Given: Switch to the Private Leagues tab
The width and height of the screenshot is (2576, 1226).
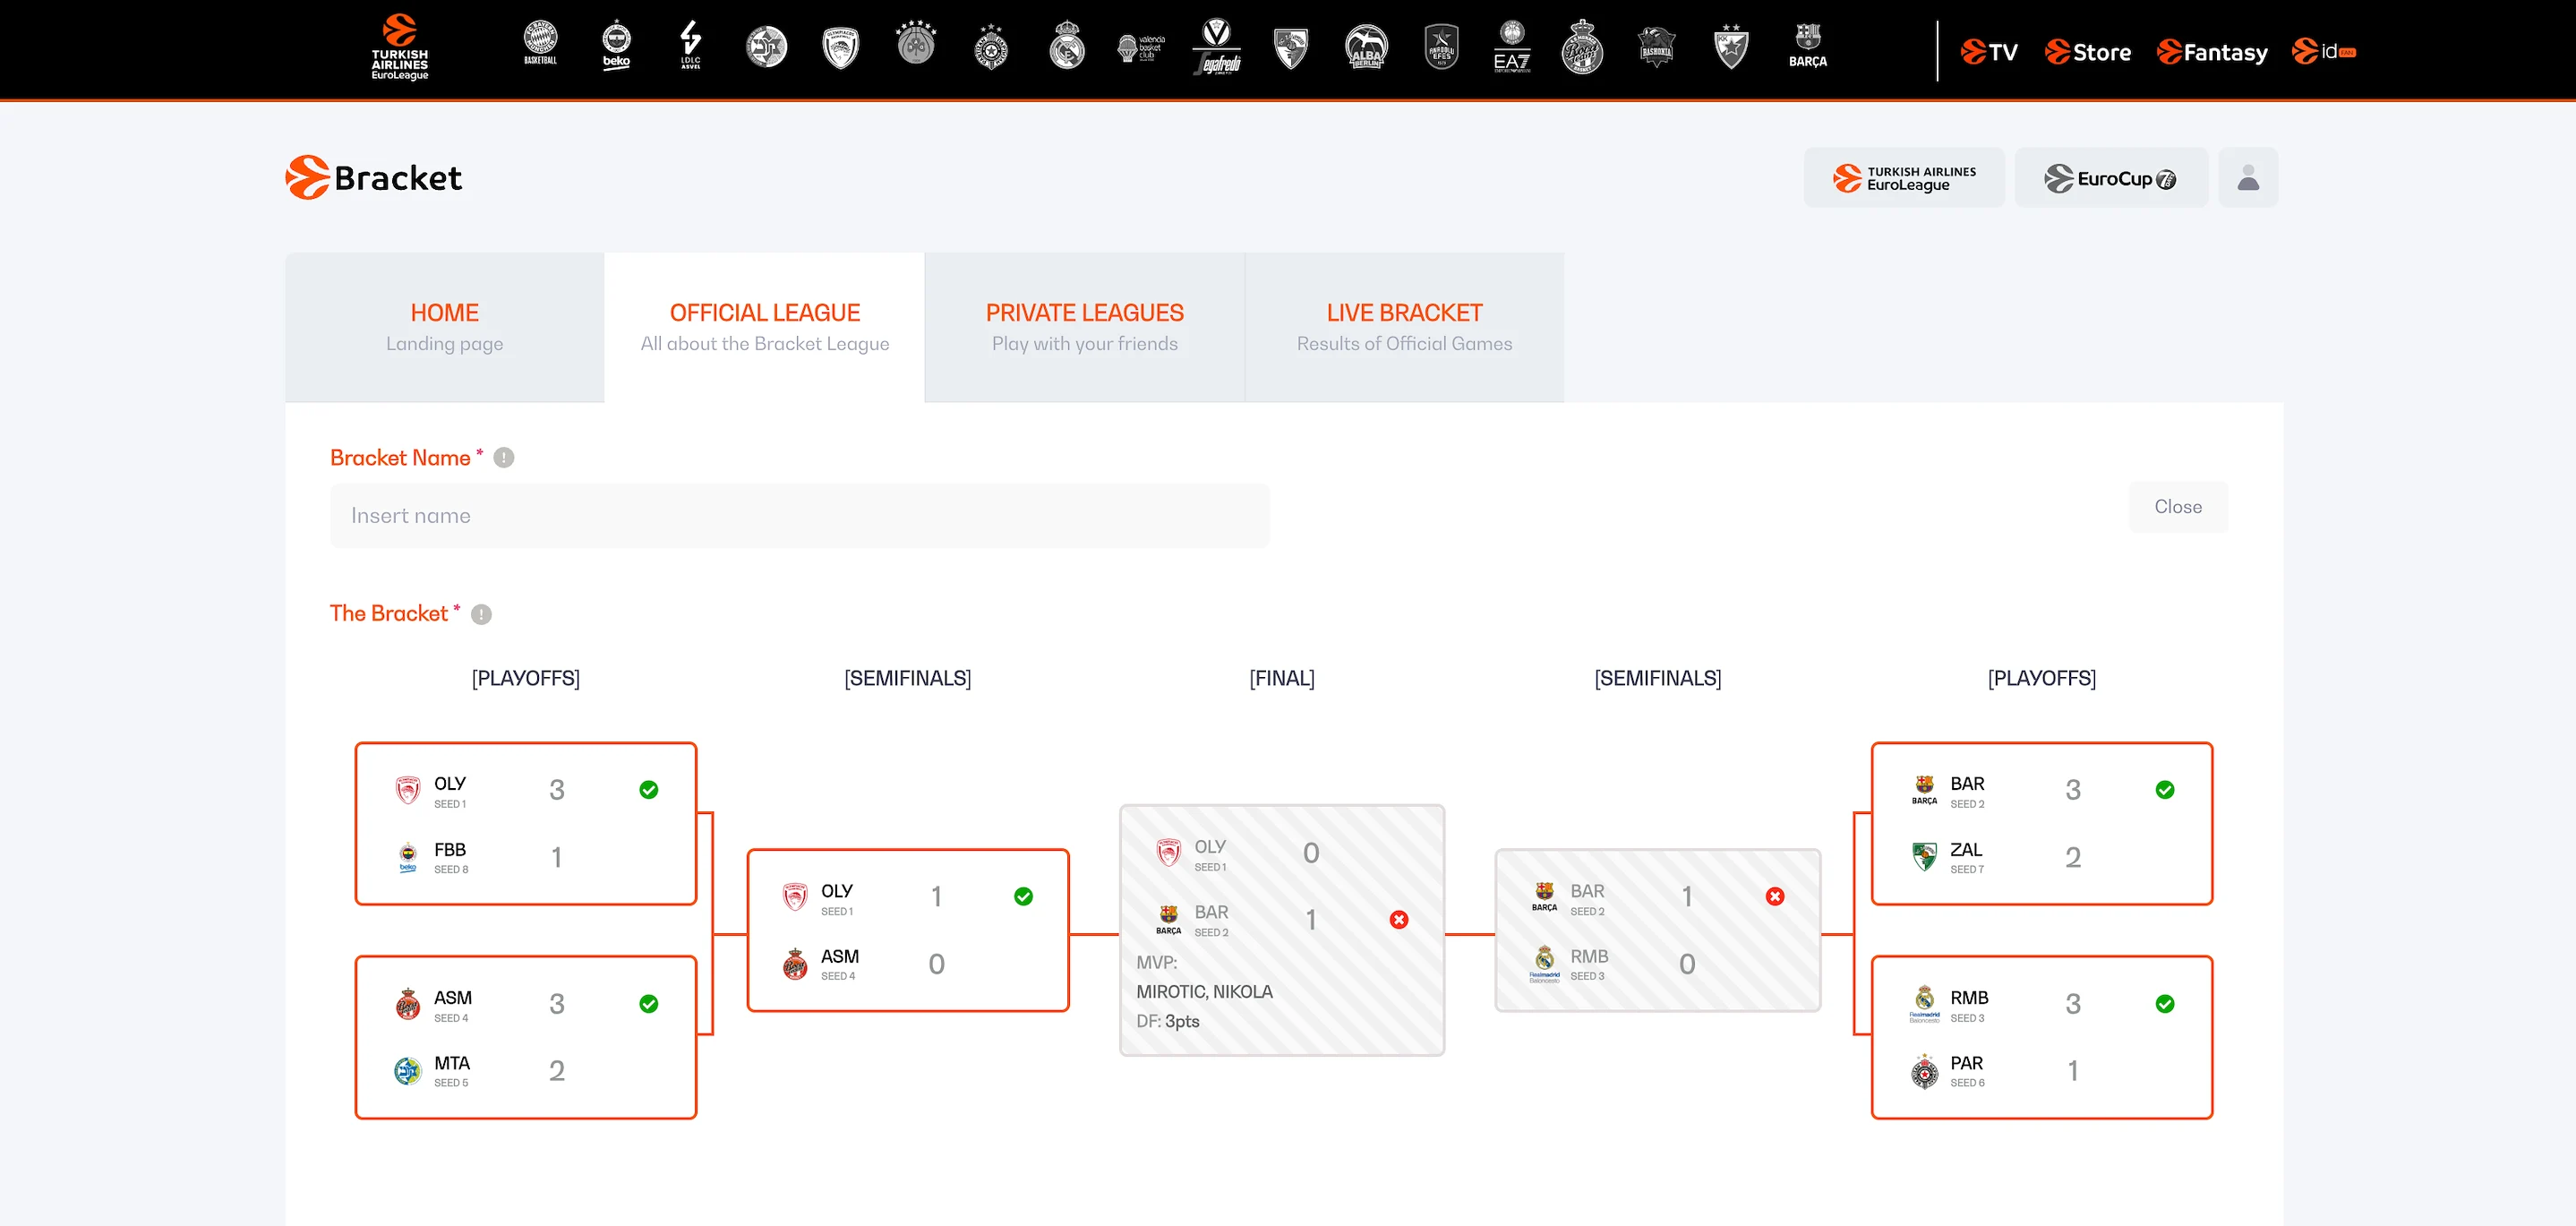Looking at the screenshot, I should pos(1084,327).
